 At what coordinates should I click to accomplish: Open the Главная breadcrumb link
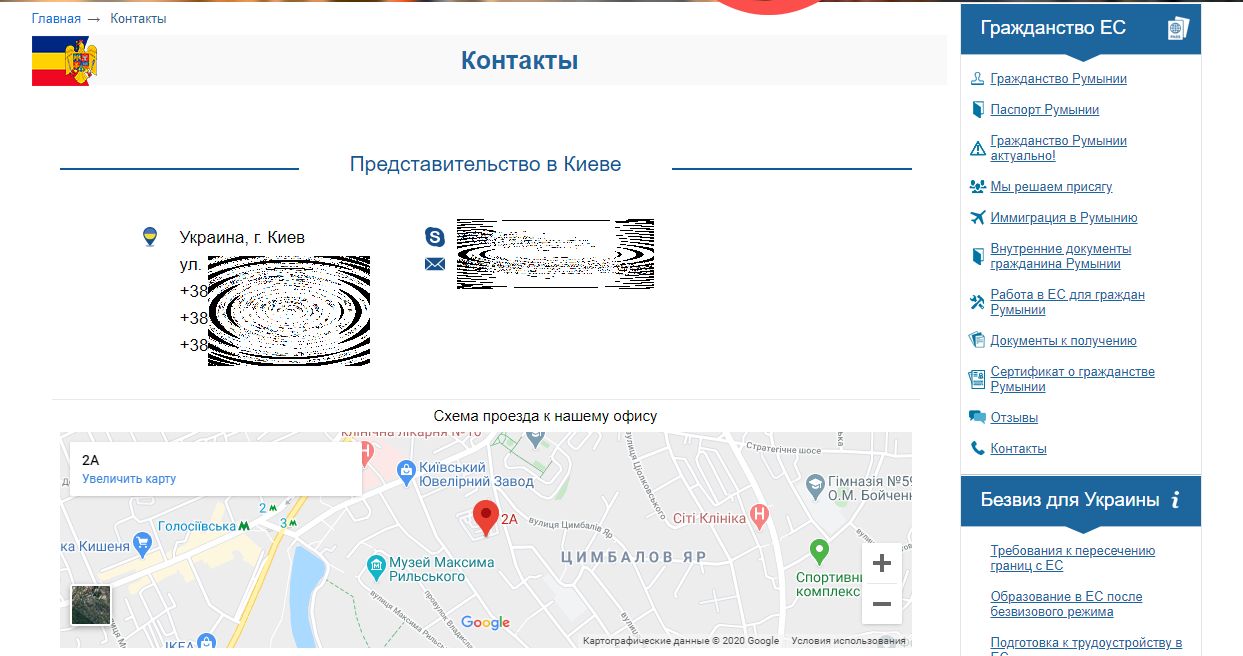tap(56, 19)
